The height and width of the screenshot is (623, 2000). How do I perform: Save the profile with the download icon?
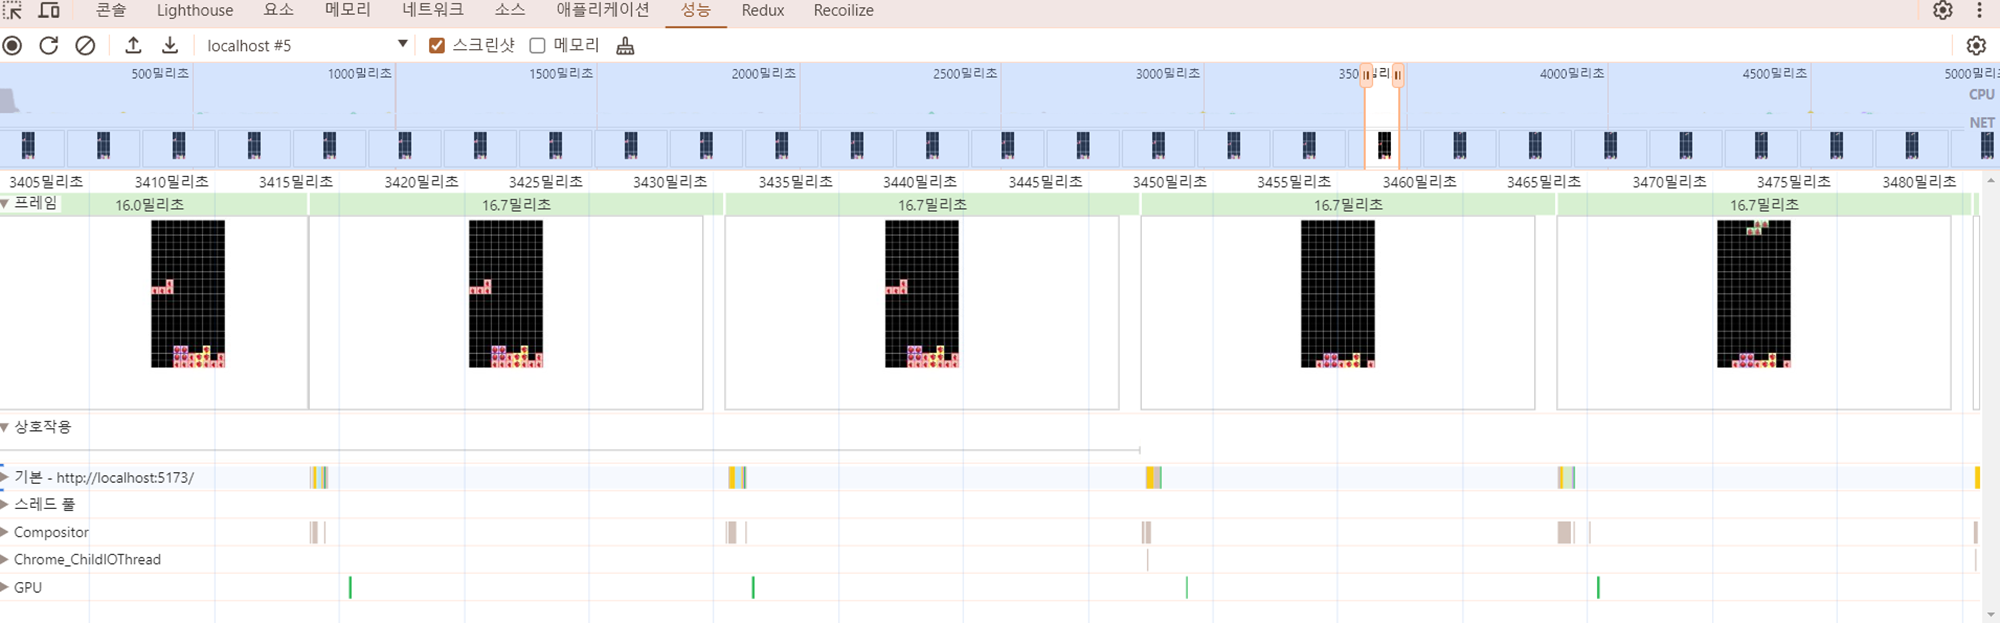[170, 45]
